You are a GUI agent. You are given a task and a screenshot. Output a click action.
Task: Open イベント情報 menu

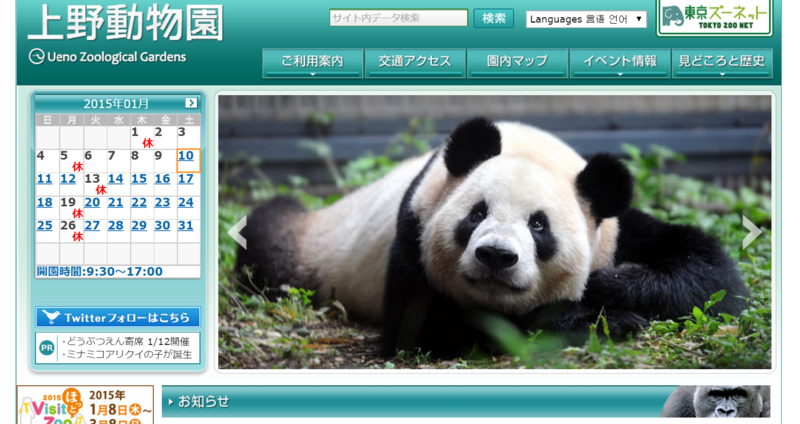620,63
